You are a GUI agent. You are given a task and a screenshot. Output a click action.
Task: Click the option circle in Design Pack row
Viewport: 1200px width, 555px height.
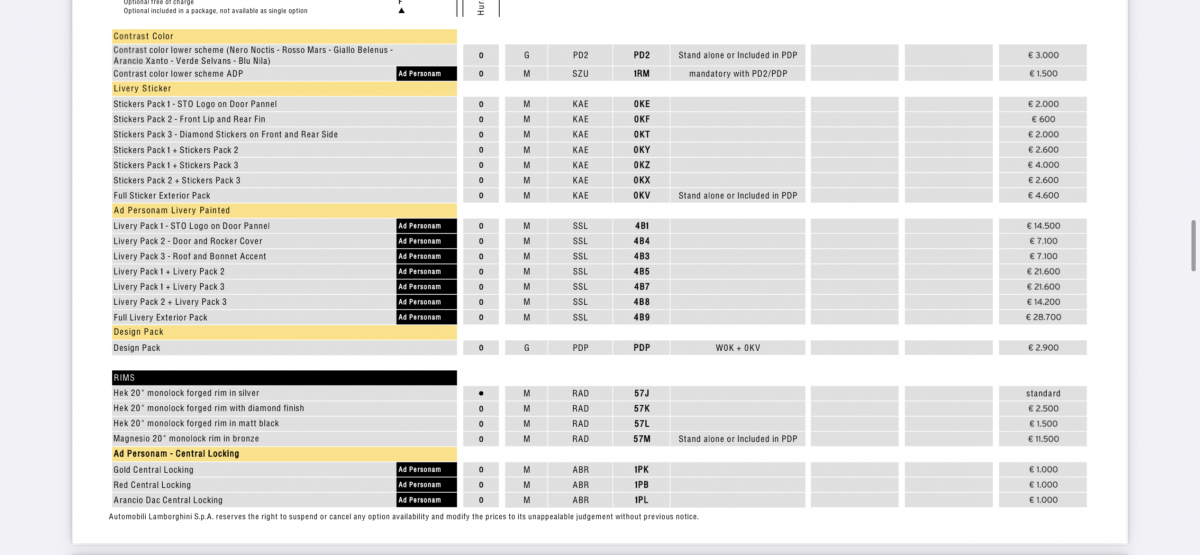(481, 348)
